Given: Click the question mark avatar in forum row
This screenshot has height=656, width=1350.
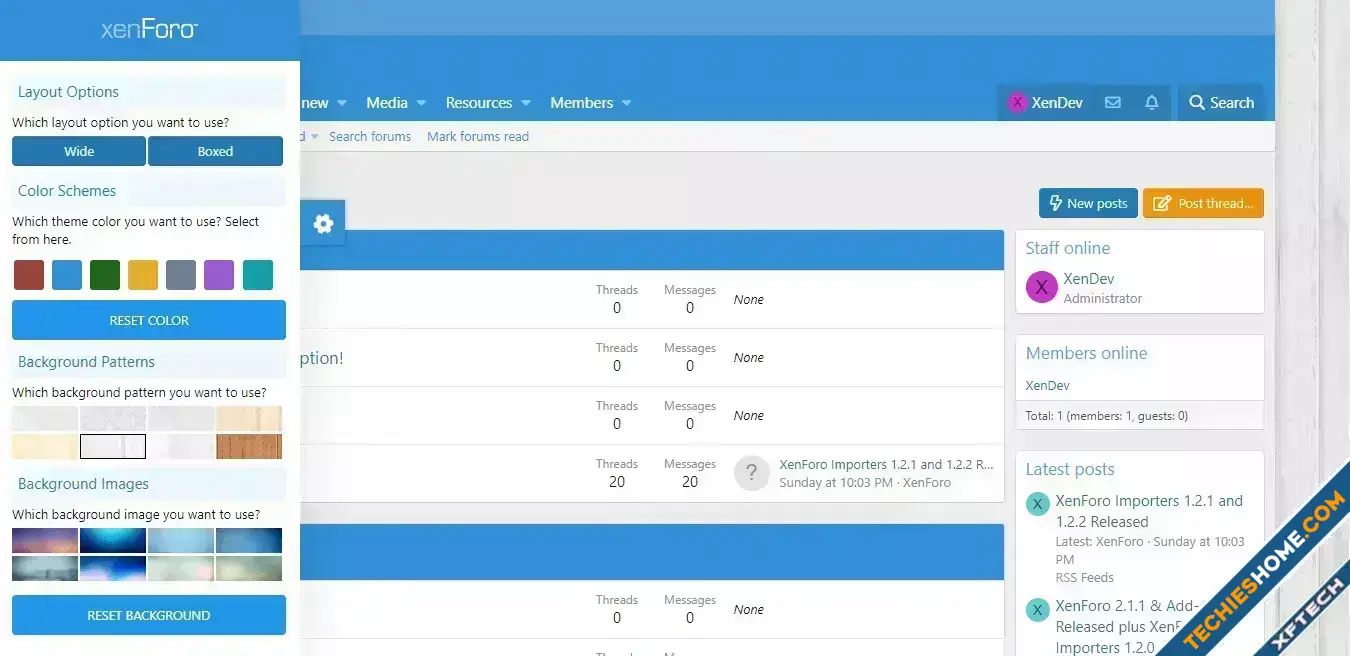Looking at the screenshot, I should 751,473.
